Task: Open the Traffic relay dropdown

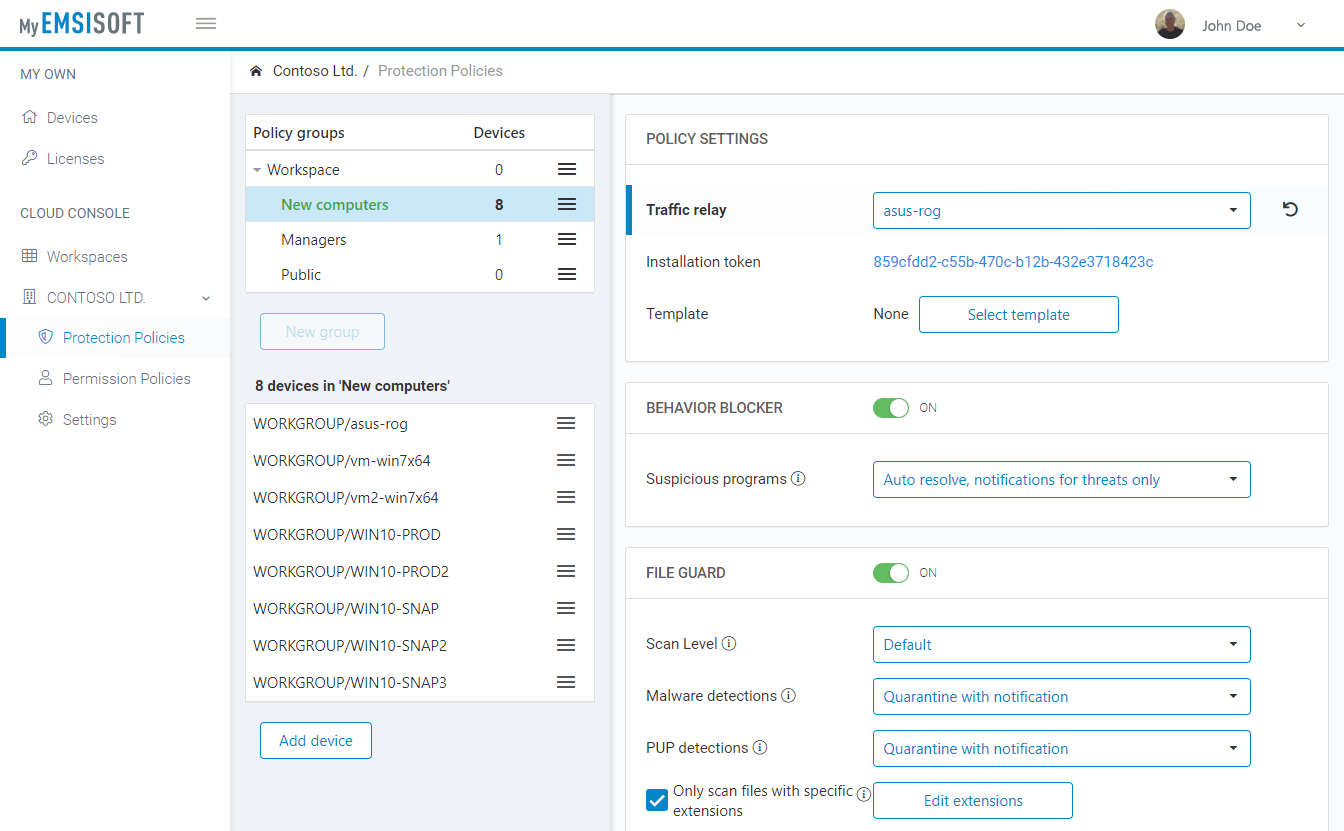Action: 1061,211
